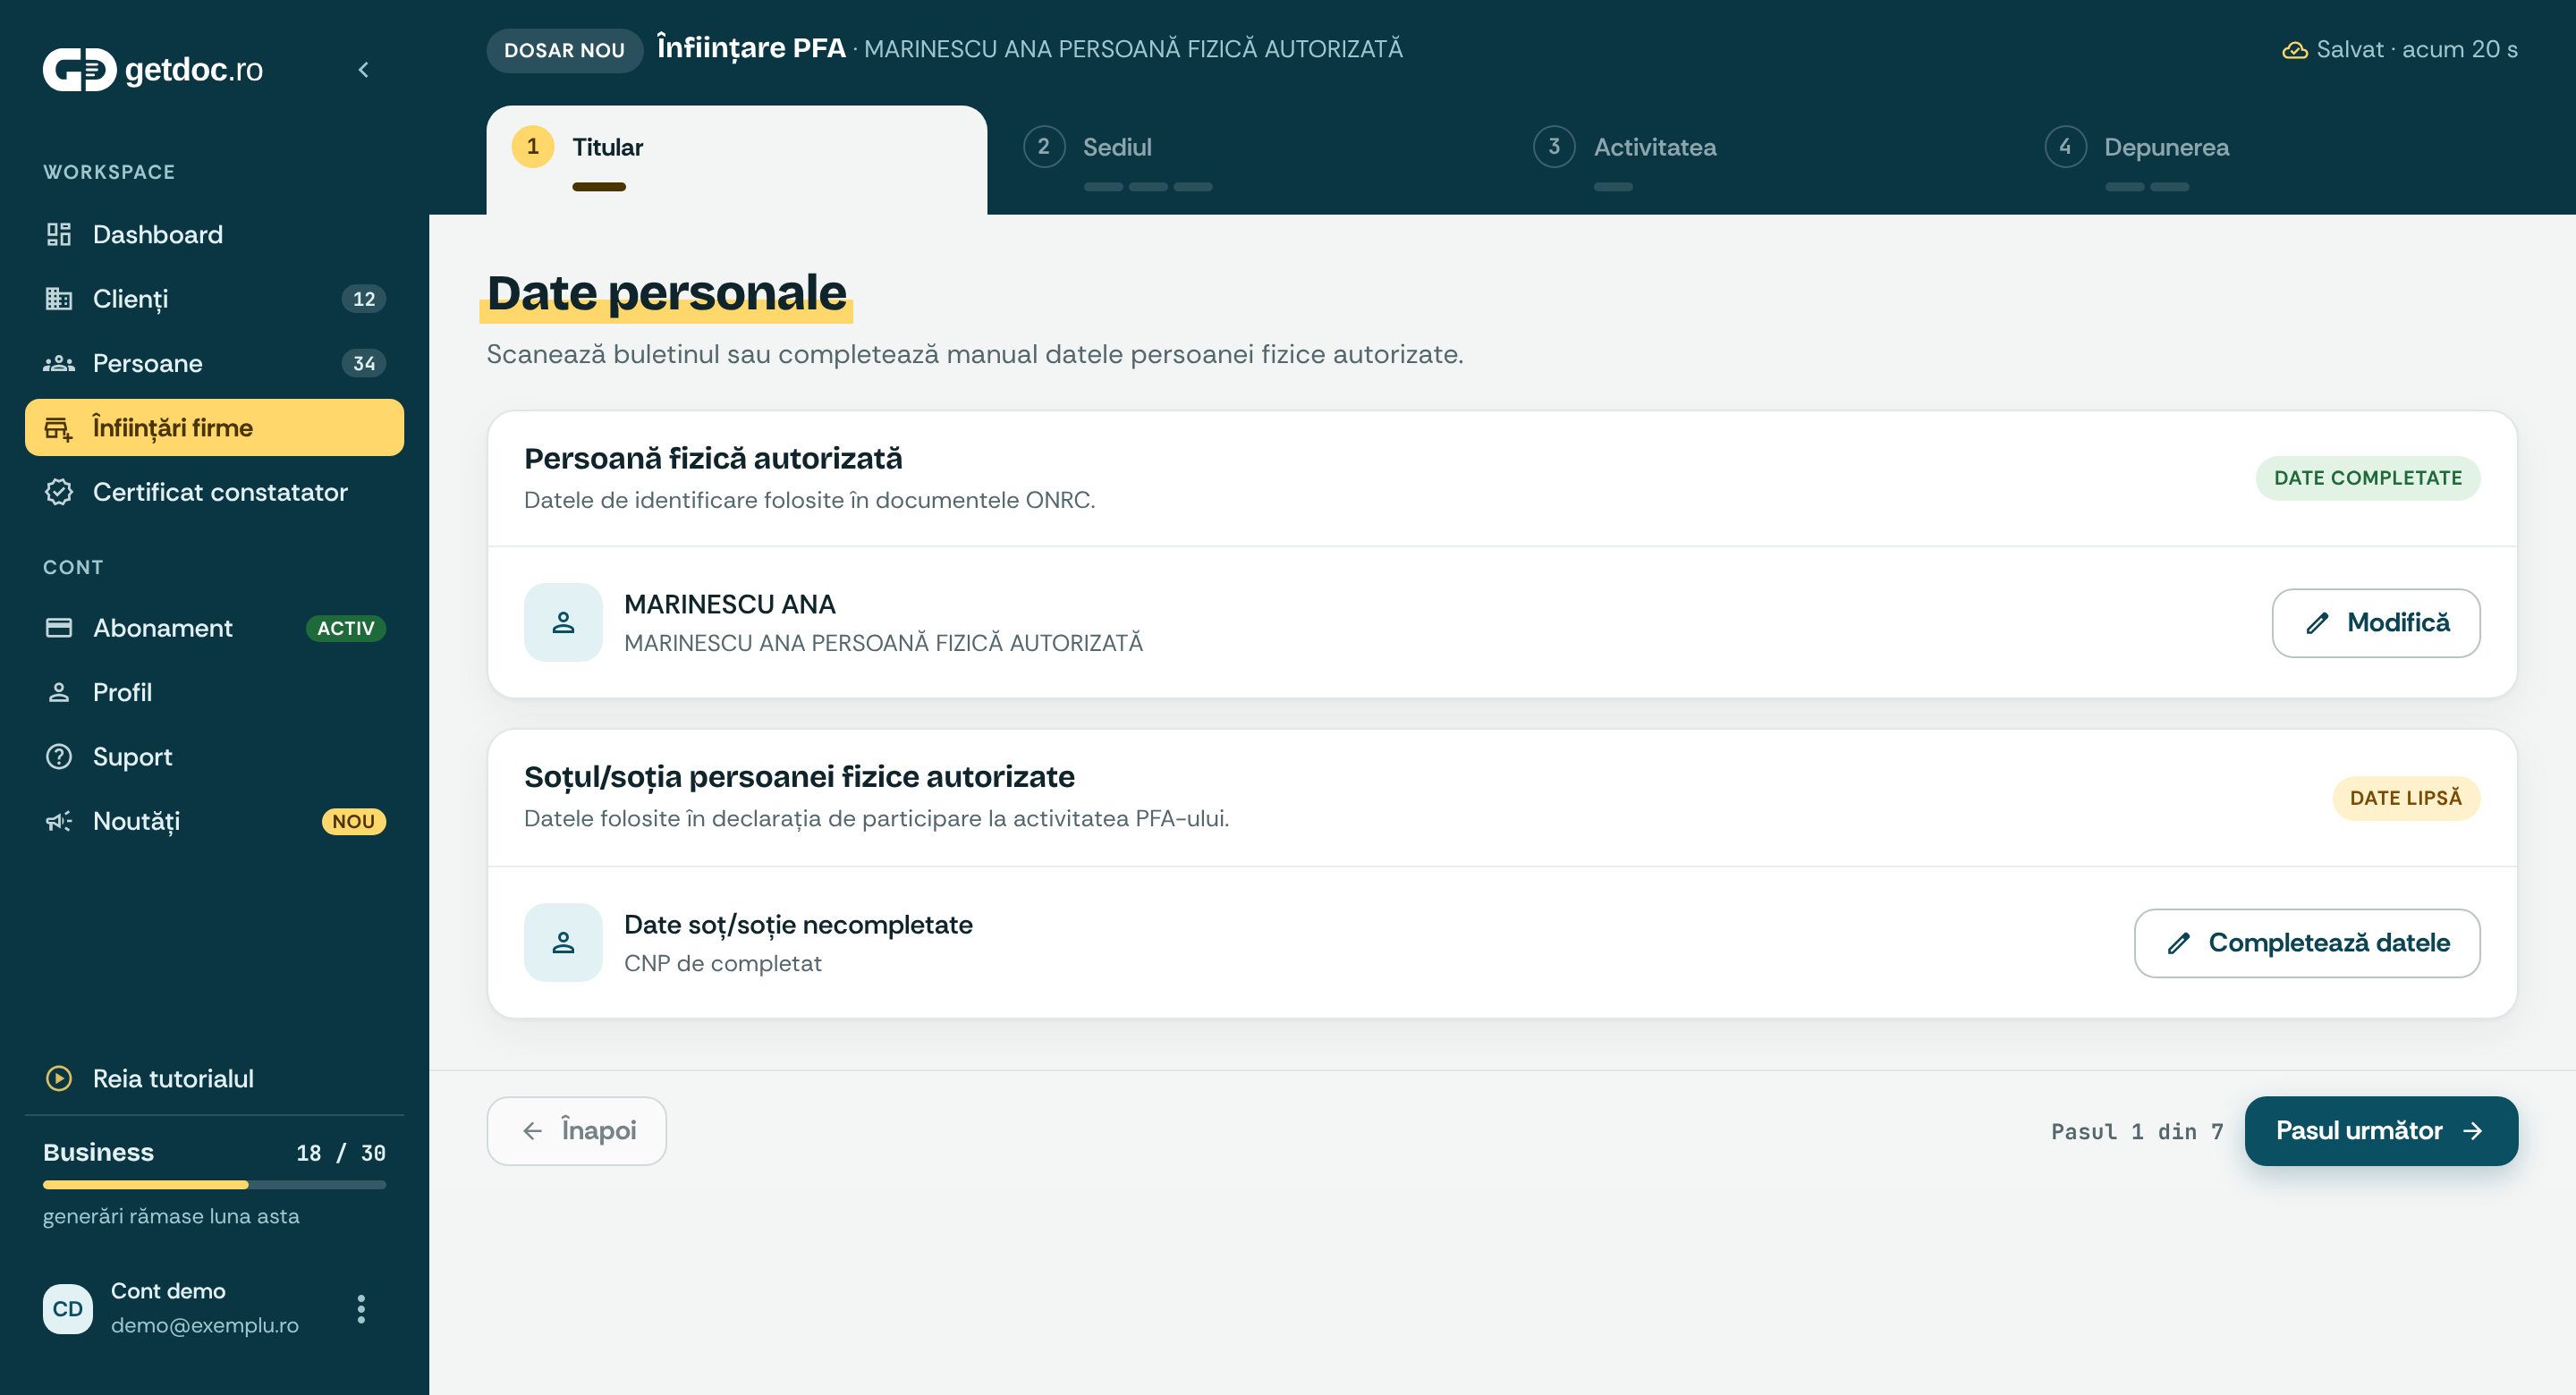Screen dimensions: 2576x1395
Task: Click the ACTIV badge next to Abonament
Action: point(345,628)
